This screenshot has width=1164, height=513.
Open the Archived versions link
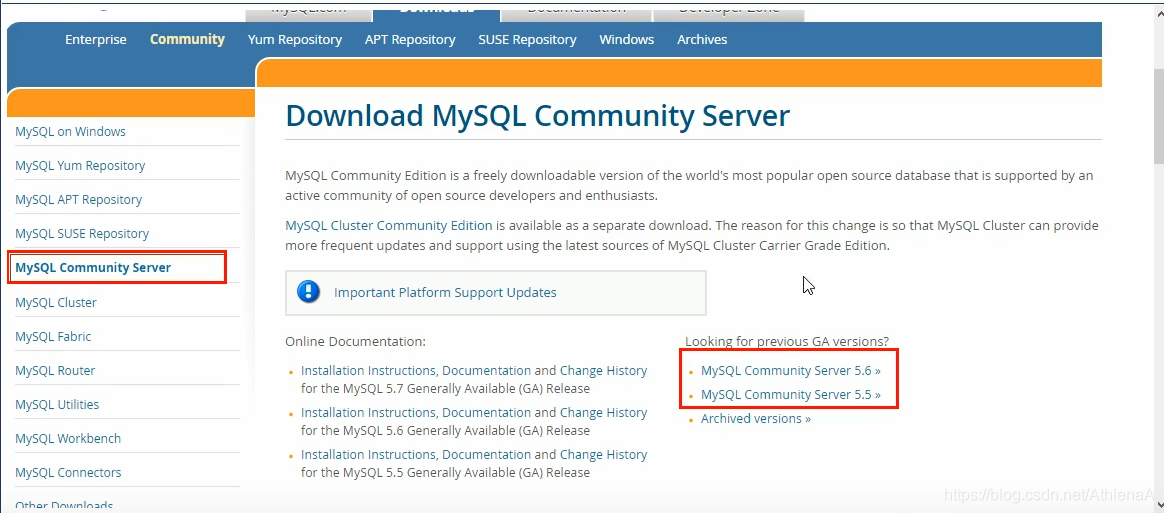click(x=756, y=419)
